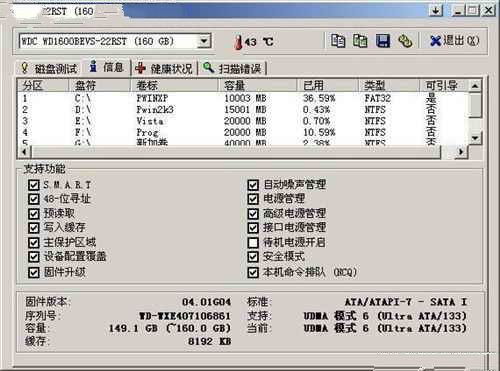Click the E:\ drive letter cell

(83, 121)
